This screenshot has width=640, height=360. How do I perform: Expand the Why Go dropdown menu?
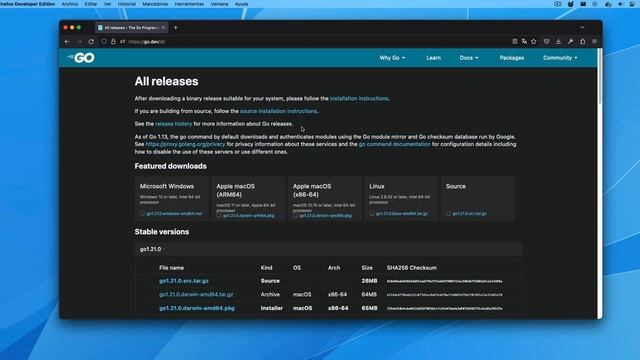[x=392, y=58]
